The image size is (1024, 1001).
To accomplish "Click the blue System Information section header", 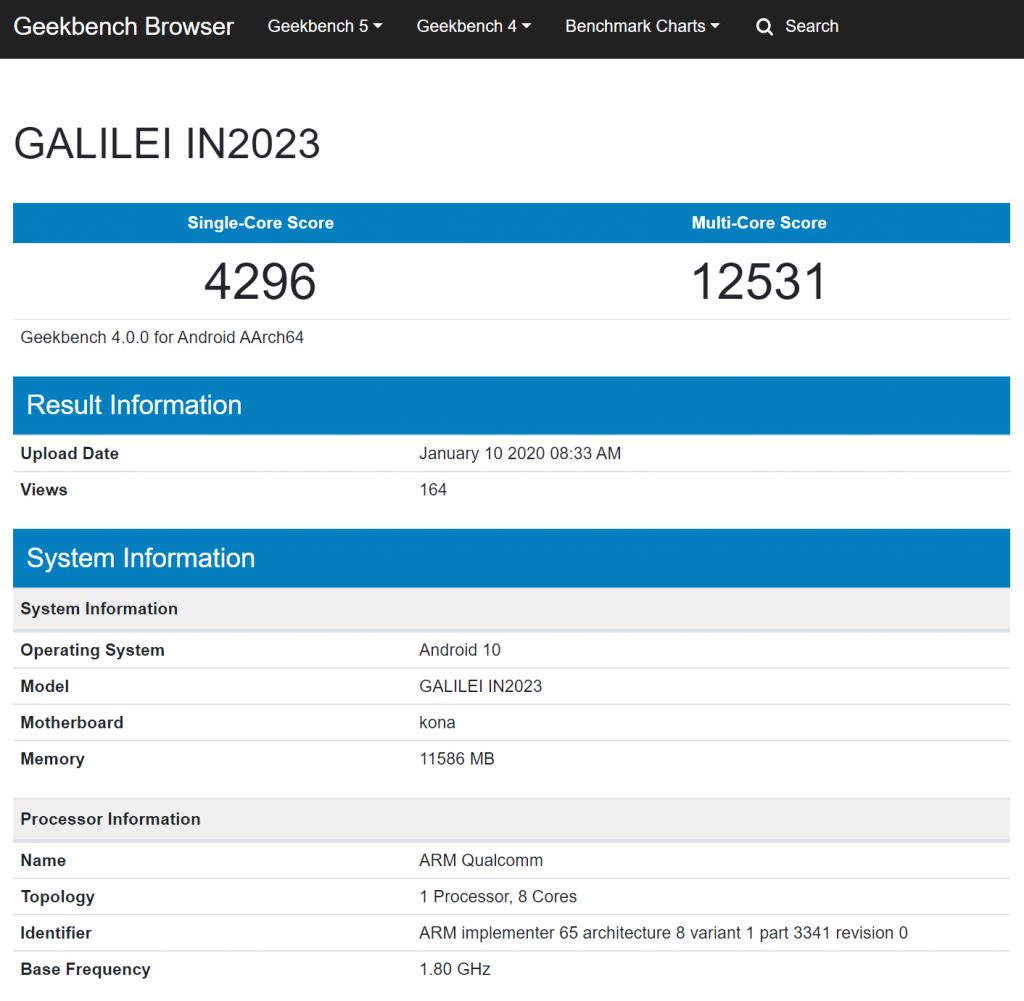I will click(141, 558).
